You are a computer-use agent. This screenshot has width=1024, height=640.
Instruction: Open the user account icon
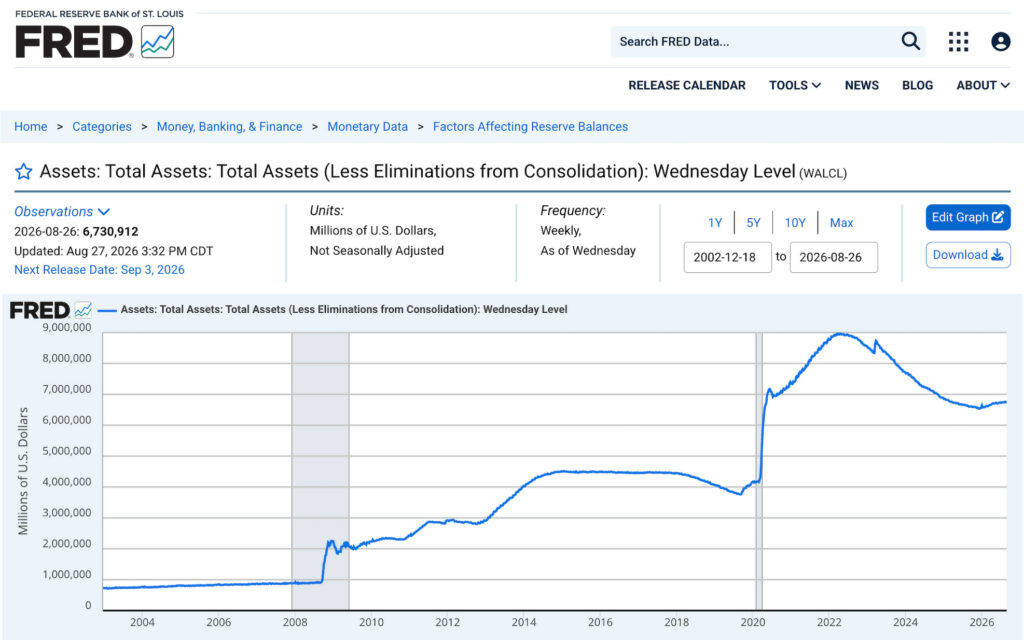(1000, 42)
